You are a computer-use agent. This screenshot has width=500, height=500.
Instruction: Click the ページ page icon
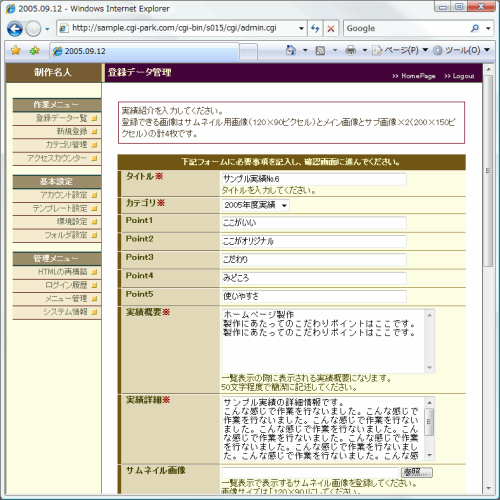[x=377, y=50]
